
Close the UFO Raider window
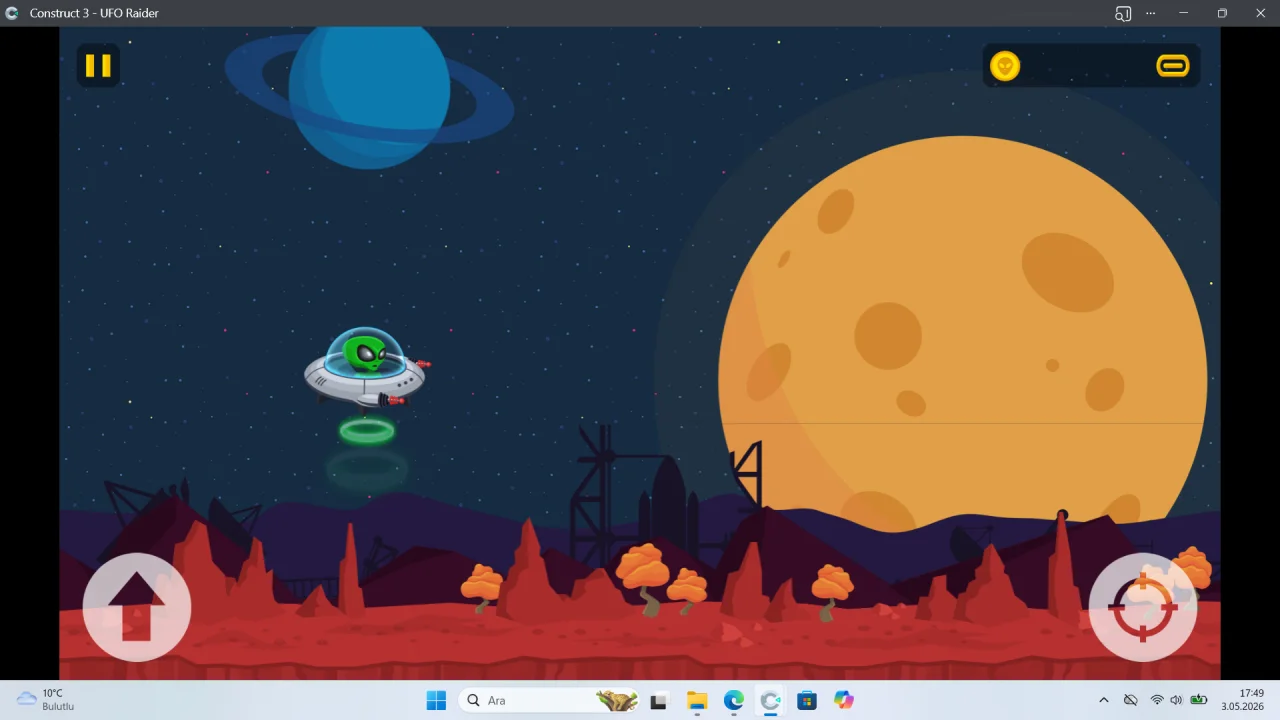coord(1260,13)
